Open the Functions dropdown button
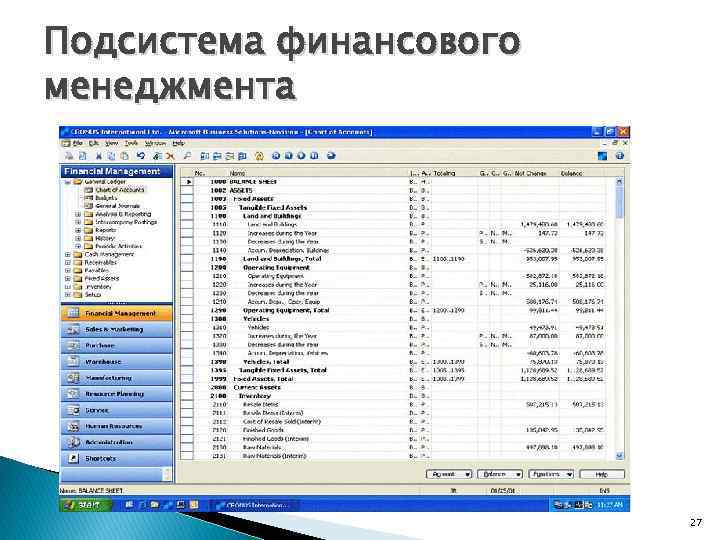The width and height of the screenshot is (720, 540). pyautogui.click(x=551, y=474)
